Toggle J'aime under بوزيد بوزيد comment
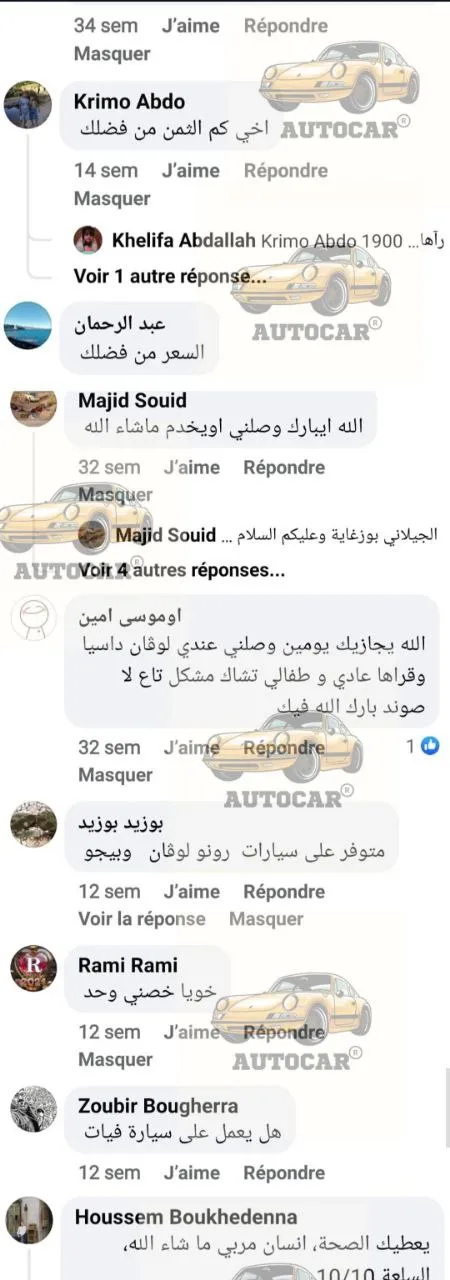 point(193,892)
